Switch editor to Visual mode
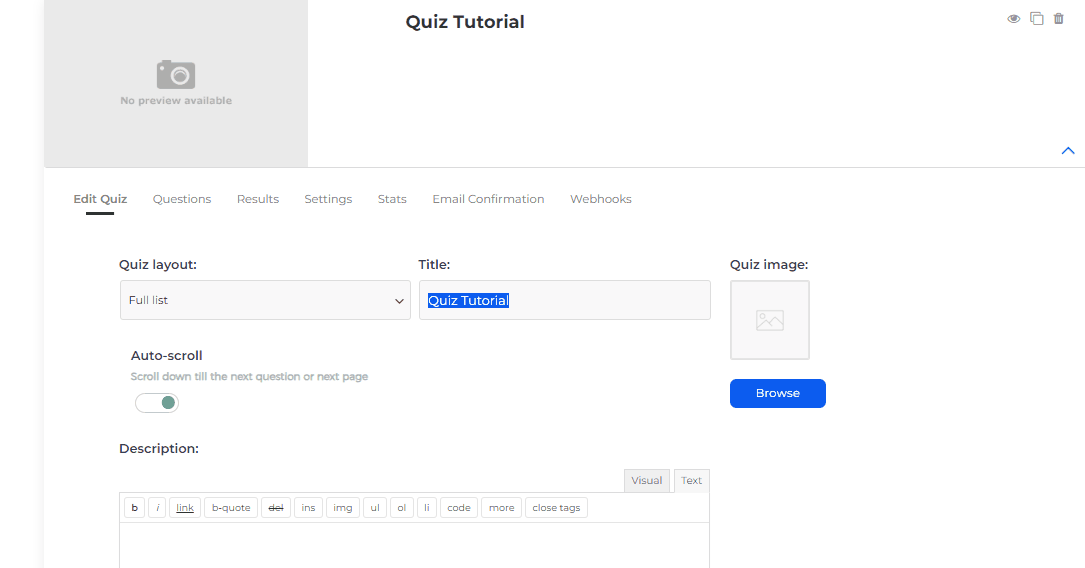 (646, 481)
